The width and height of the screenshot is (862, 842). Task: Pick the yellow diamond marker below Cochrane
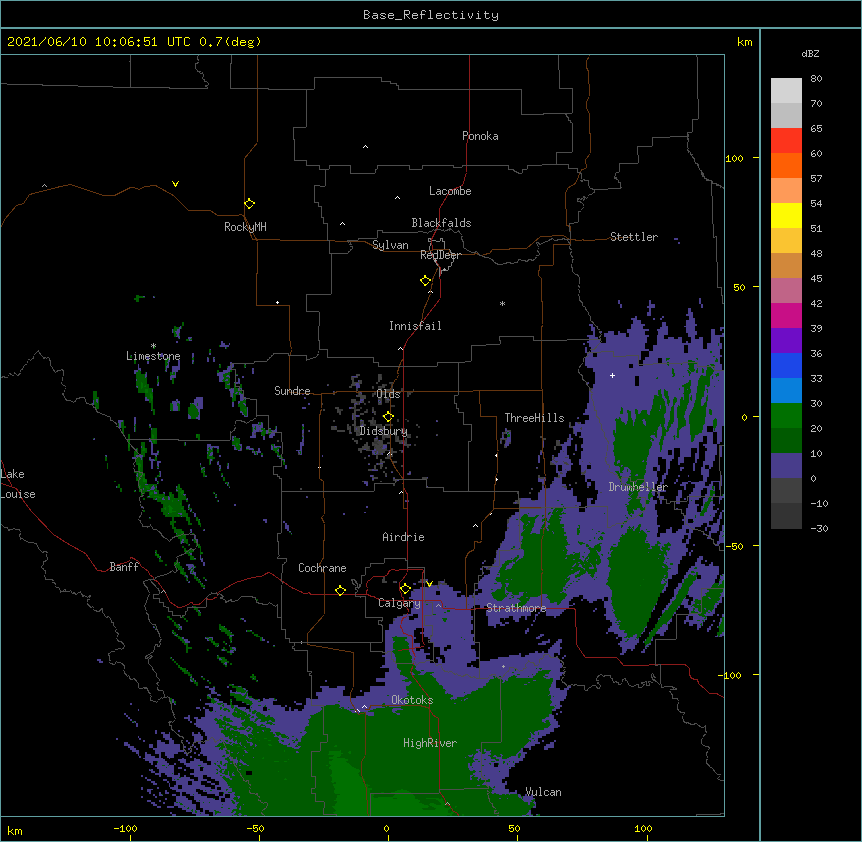pyautogui.click(x=340, y=590)
